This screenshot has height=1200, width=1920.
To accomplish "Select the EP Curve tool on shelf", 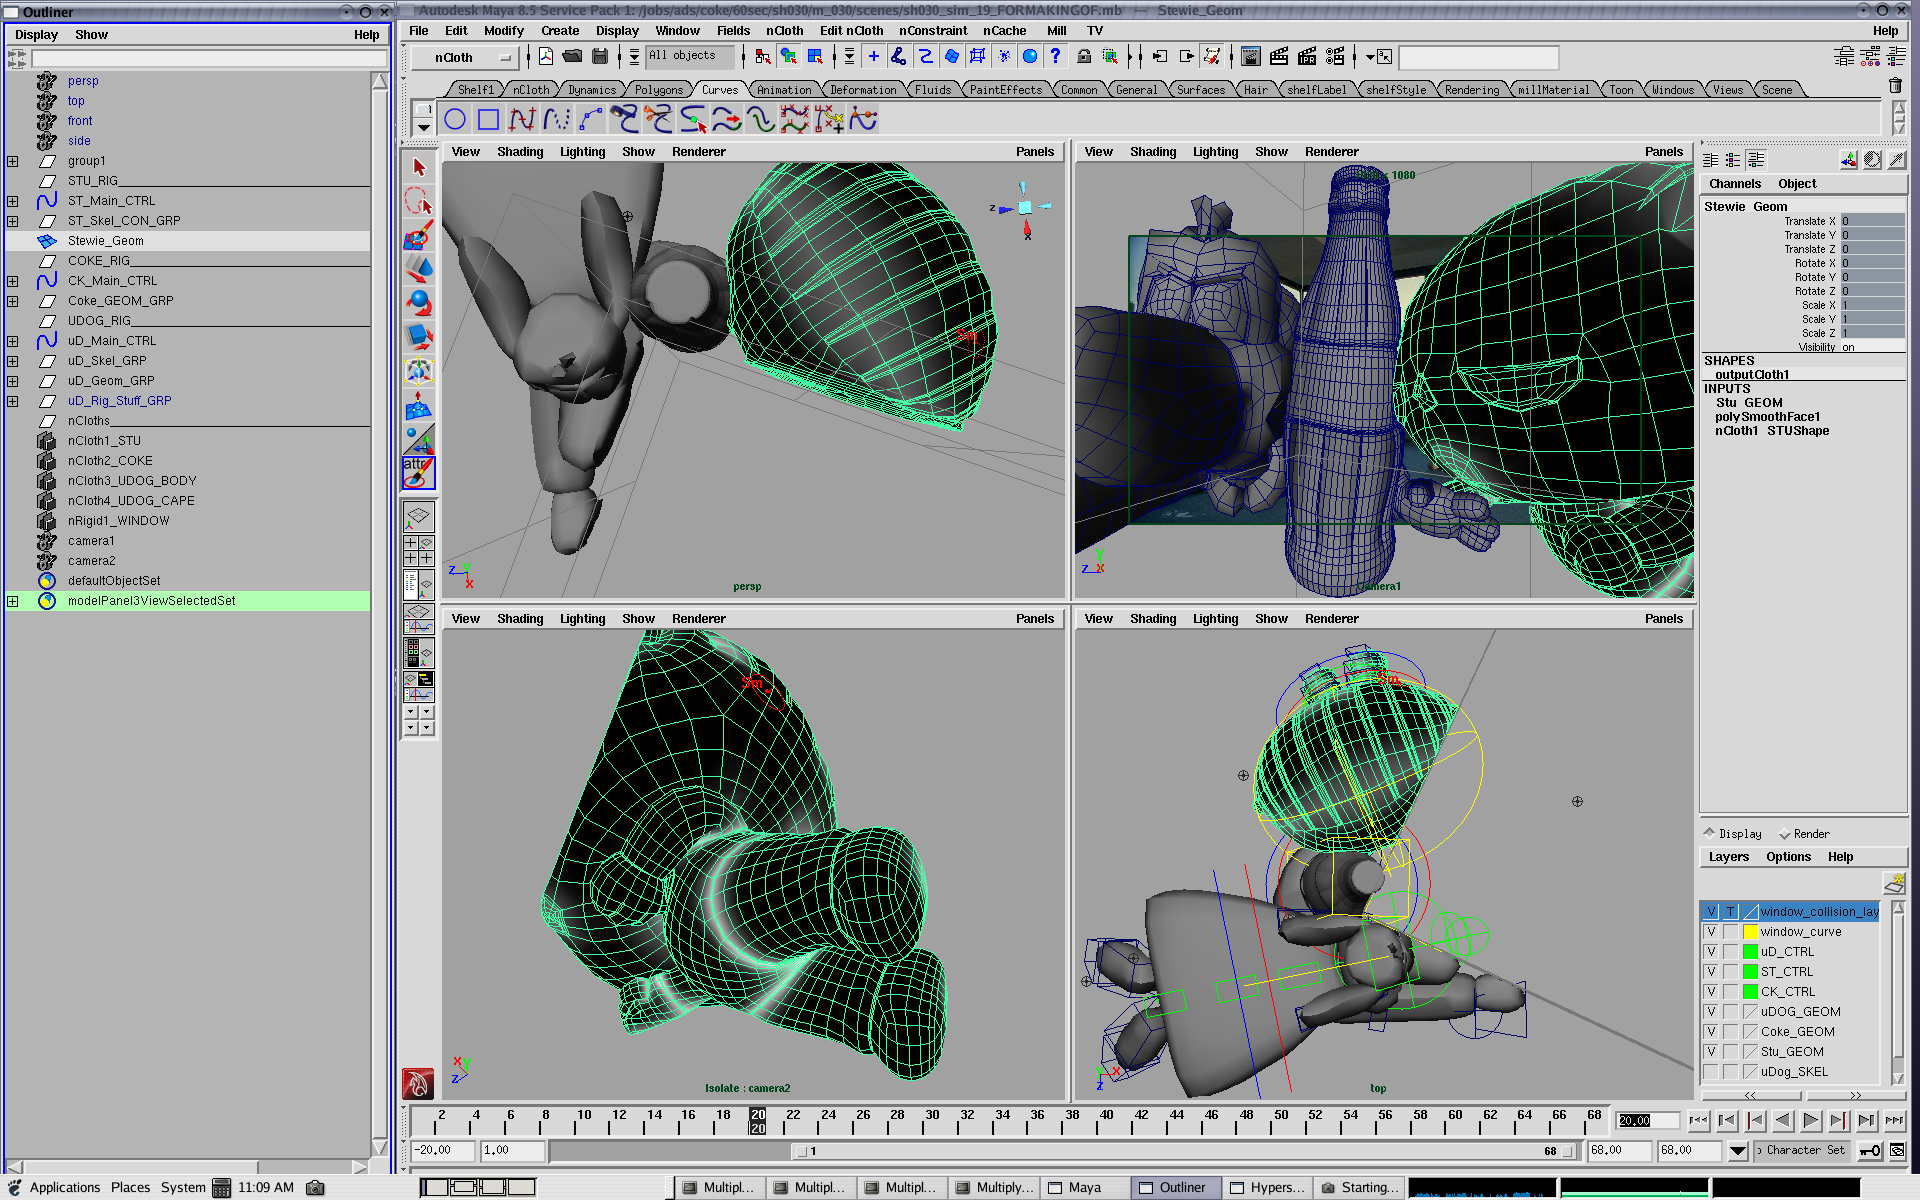I will 522,120.
